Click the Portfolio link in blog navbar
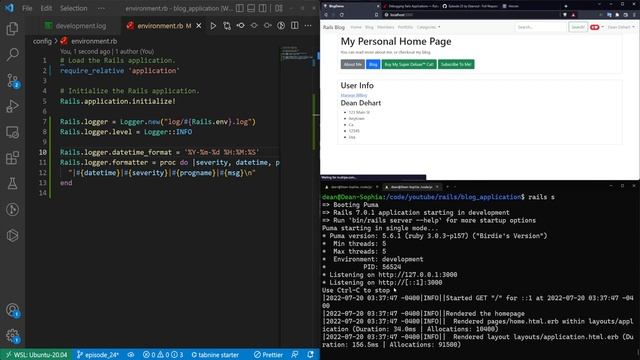 coord(405,27)
